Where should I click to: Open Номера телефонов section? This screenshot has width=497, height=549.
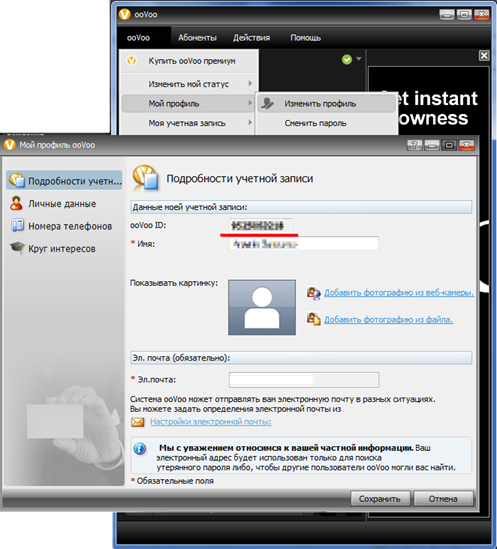[70, 227]
